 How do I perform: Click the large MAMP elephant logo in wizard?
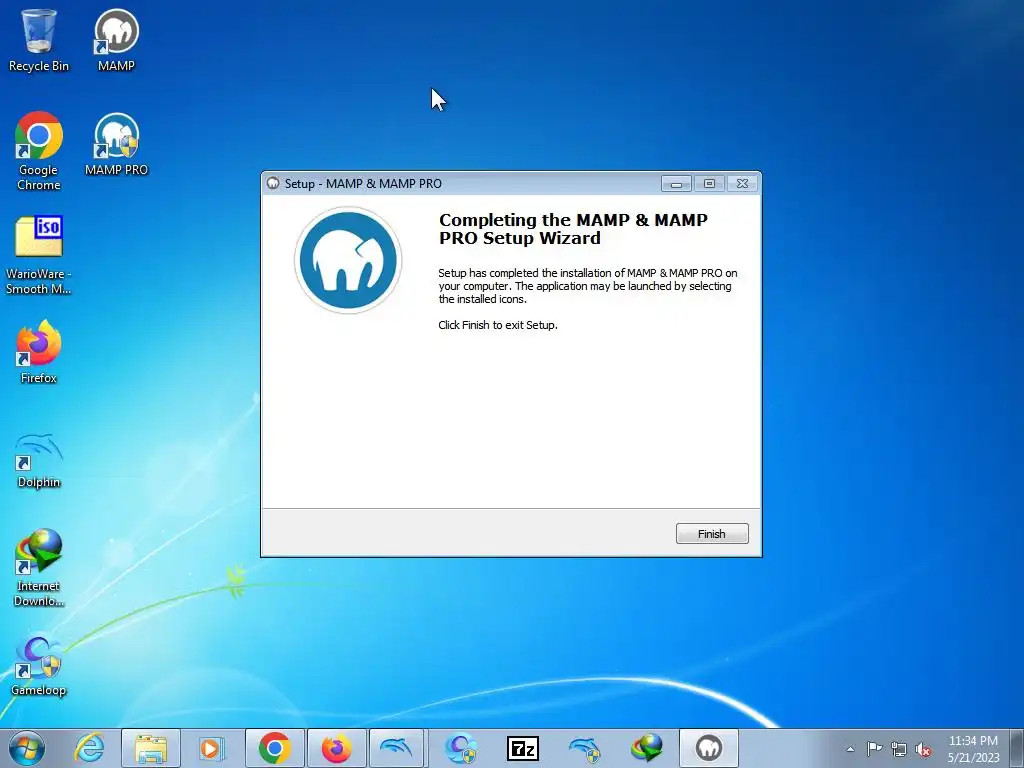tap(348, 260)
